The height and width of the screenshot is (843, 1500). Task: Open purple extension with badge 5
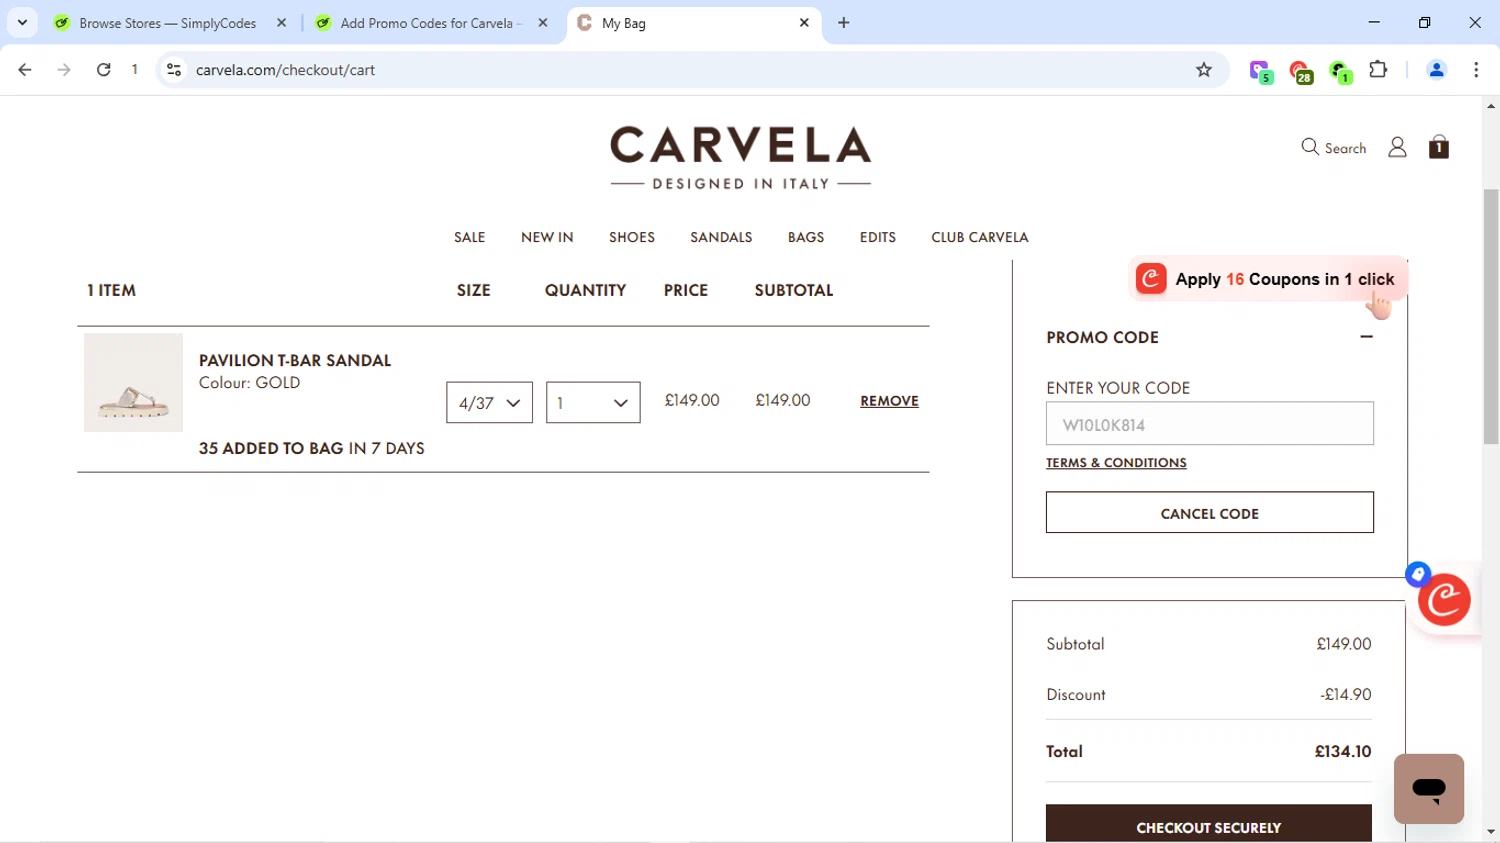click(x=1260, y=70)
